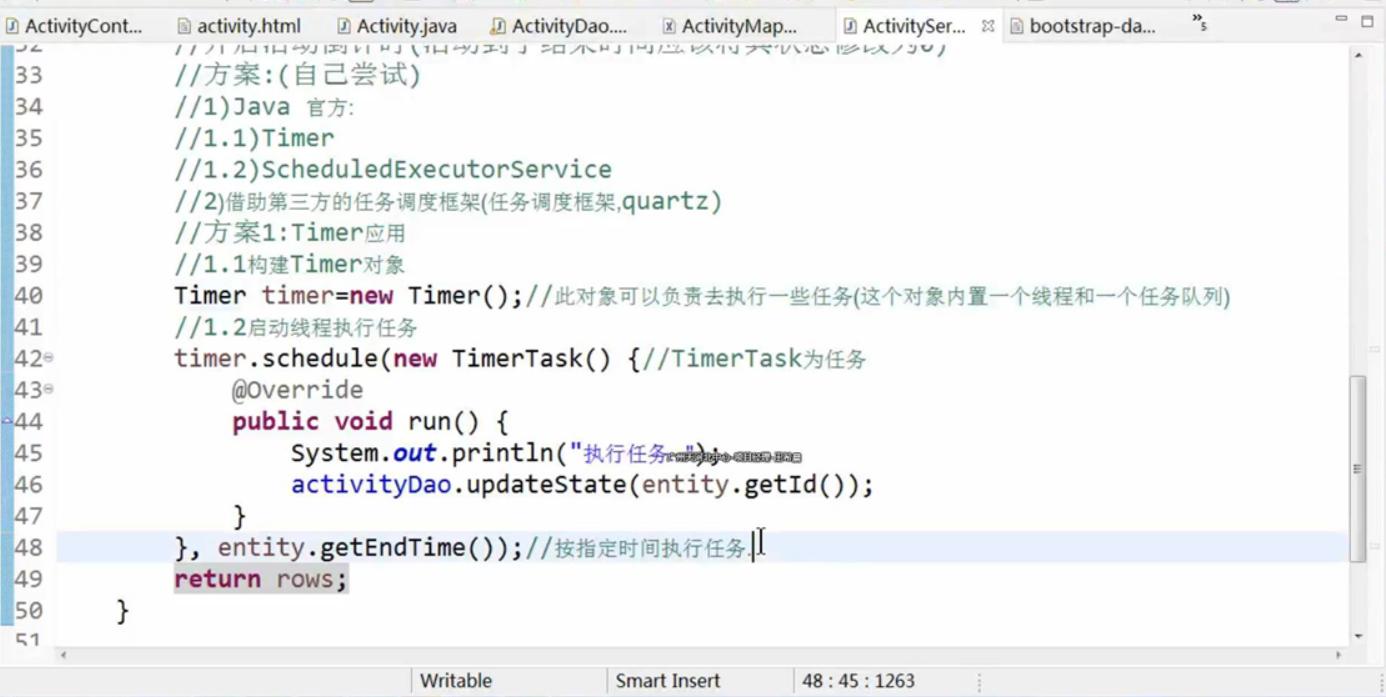Click the horizontal scrollbar right arrow
The height and width of the screenshot is (697, 1386).
(x=1339, y=655)
